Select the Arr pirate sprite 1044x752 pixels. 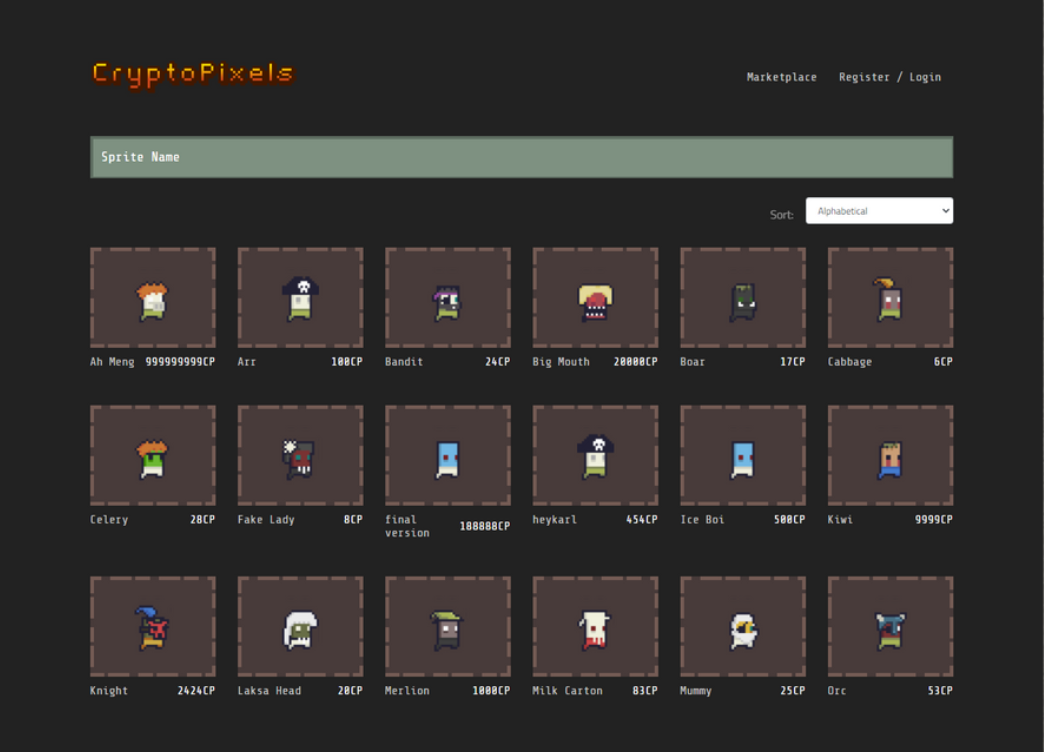click(300, 298)
